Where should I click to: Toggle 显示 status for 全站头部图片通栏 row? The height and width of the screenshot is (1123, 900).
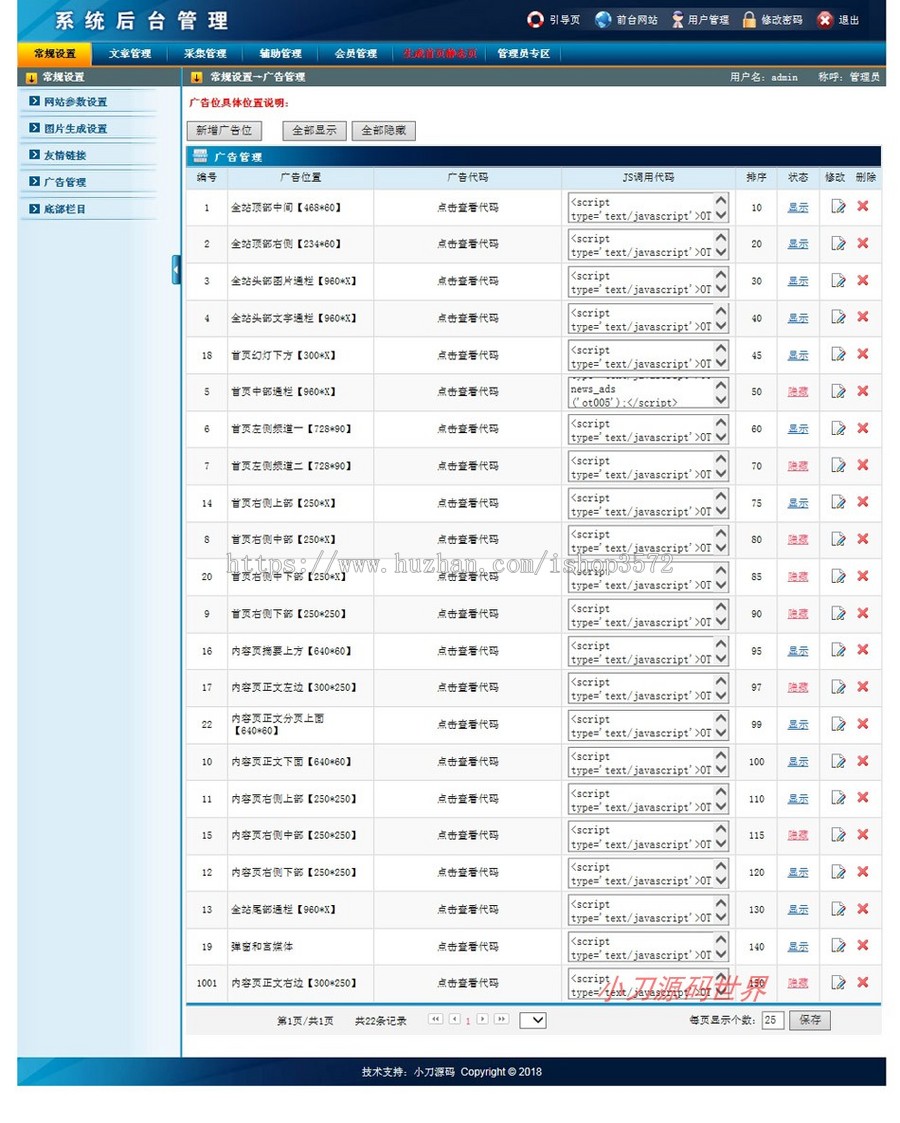coord(798,281)
